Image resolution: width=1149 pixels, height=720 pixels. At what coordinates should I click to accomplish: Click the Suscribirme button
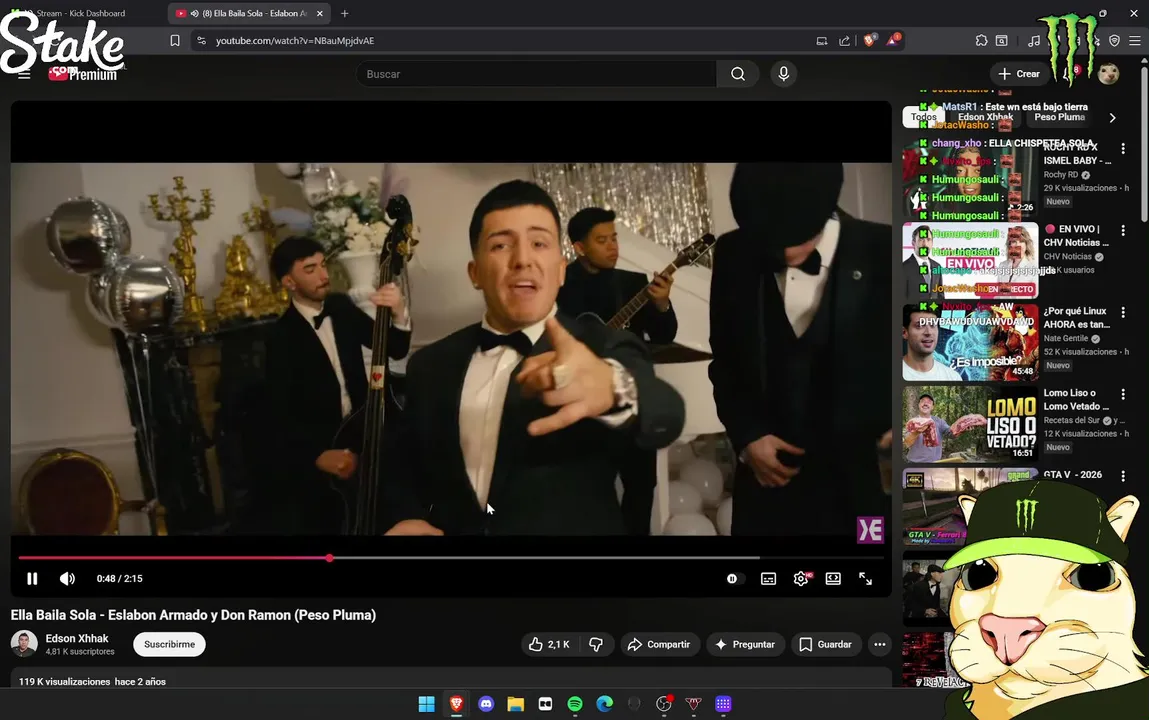tap(169, 645)
